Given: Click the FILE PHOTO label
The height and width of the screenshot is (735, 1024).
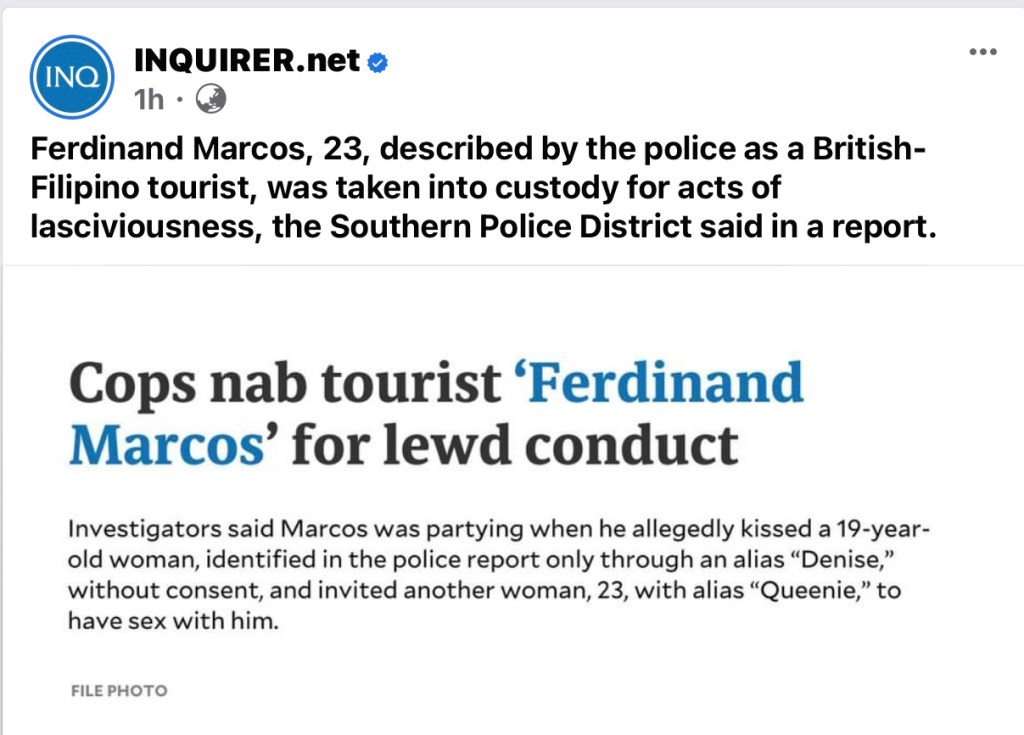Looking at the screenshot, I should click(119, 691).
